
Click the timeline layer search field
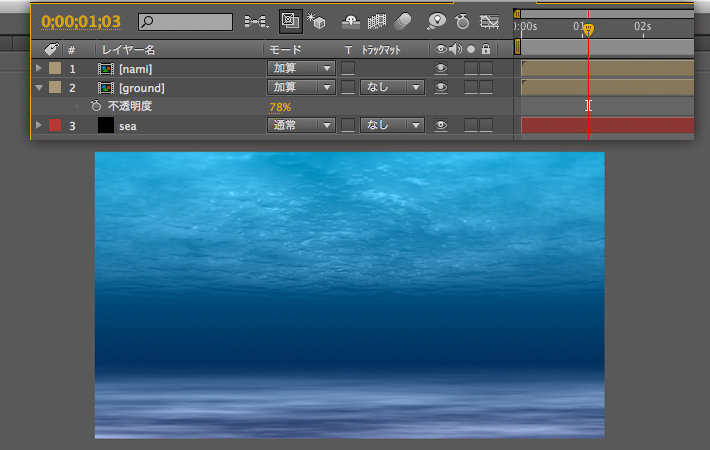[186, 21]
